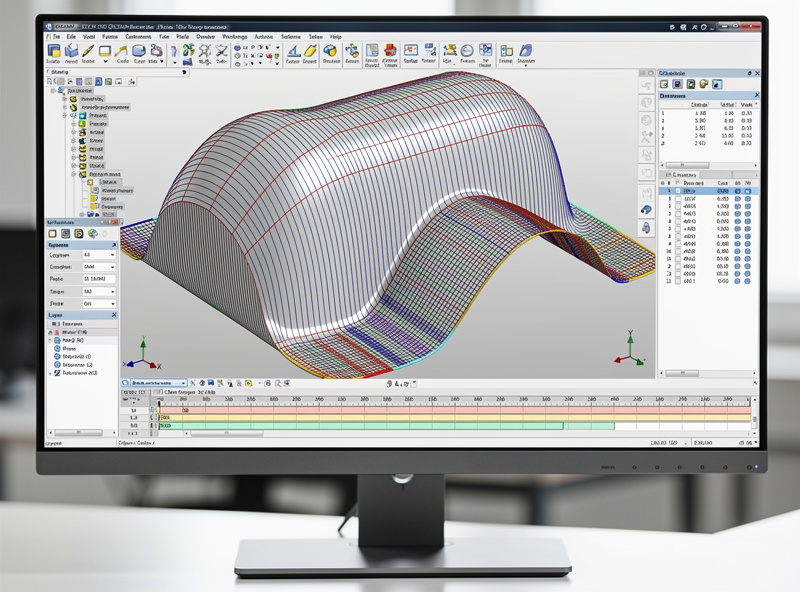Click the float button on right panel header

pos(749,73)
